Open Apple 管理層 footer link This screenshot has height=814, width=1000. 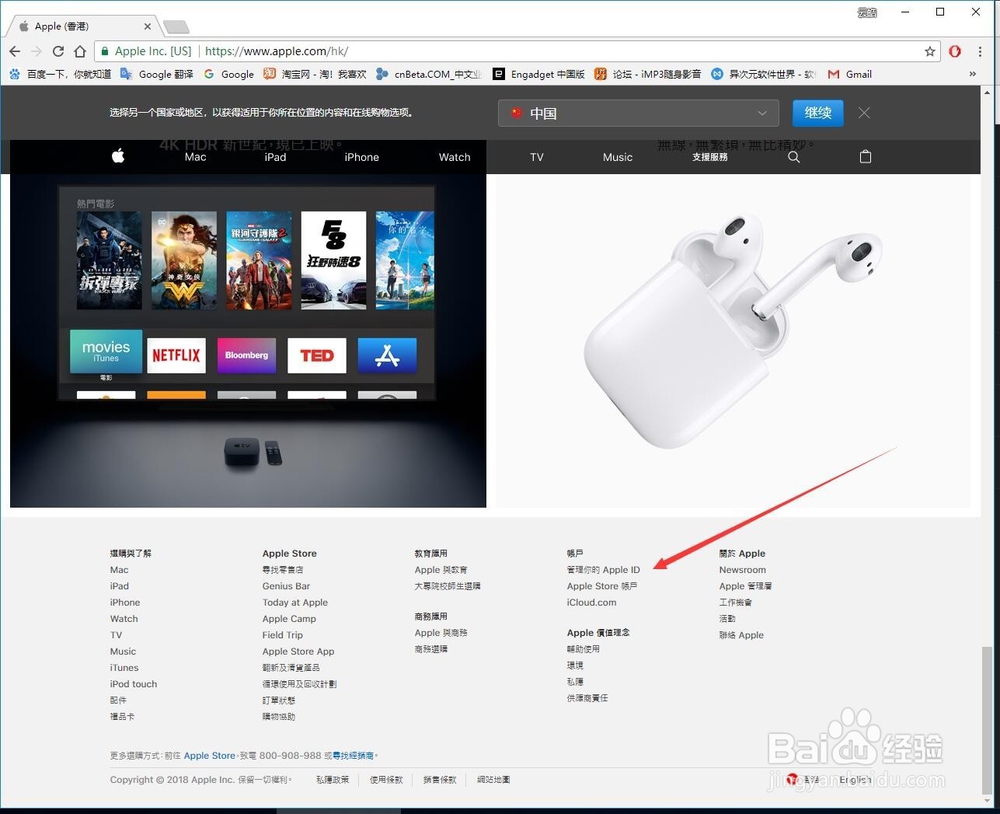pyautogui.click(x=745, y=586)
